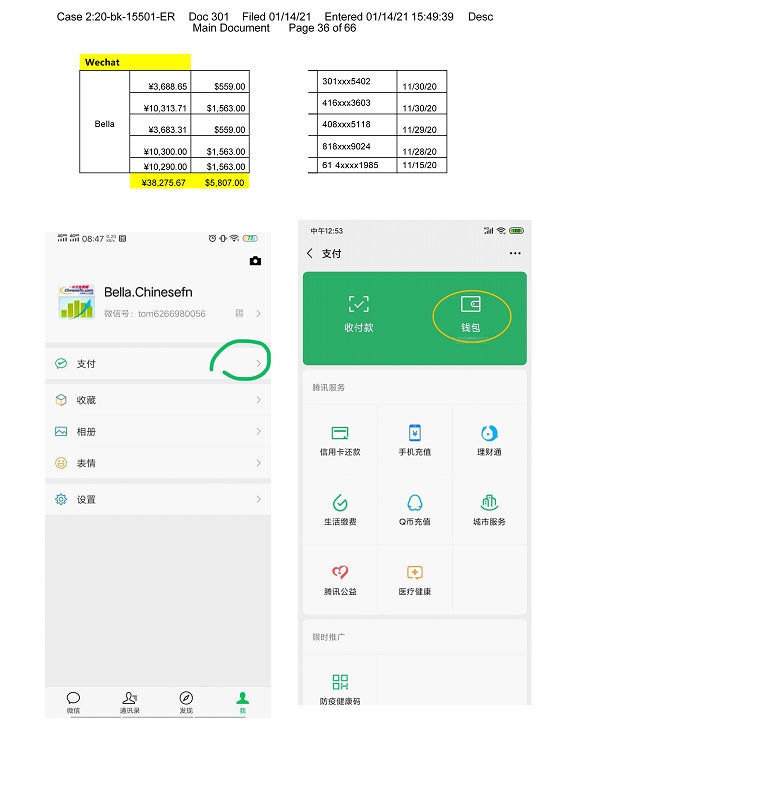The width and height of the screenshot is (778, 800).
Task: Open the QR code icon beside WeChat ID
Action: pyautogui.click(x=239, y=313)
